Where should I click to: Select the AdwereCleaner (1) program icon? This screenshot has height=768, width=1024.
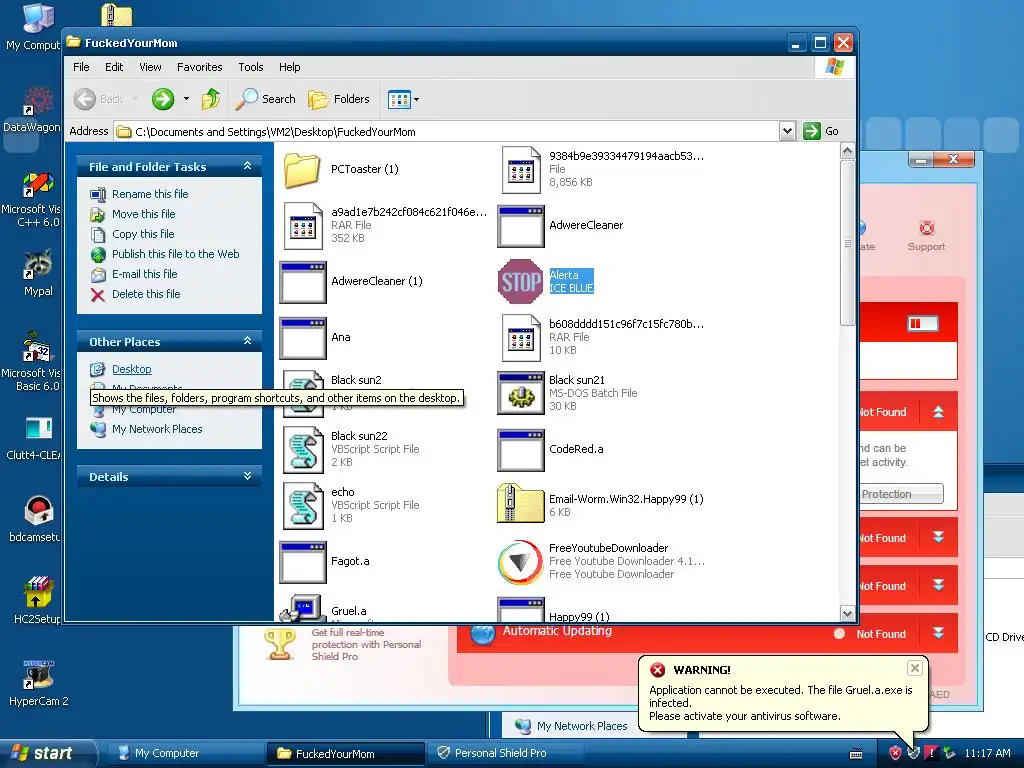pos(303,282)
